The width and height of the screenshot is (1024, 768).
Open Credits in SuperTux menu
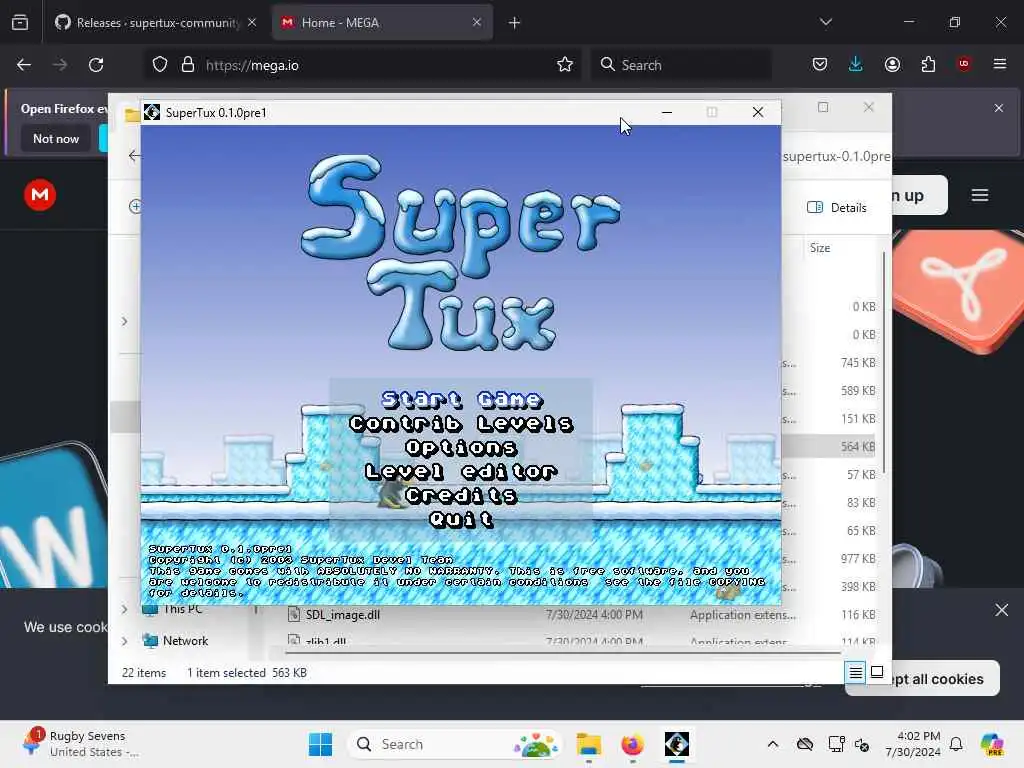[461, 495]
